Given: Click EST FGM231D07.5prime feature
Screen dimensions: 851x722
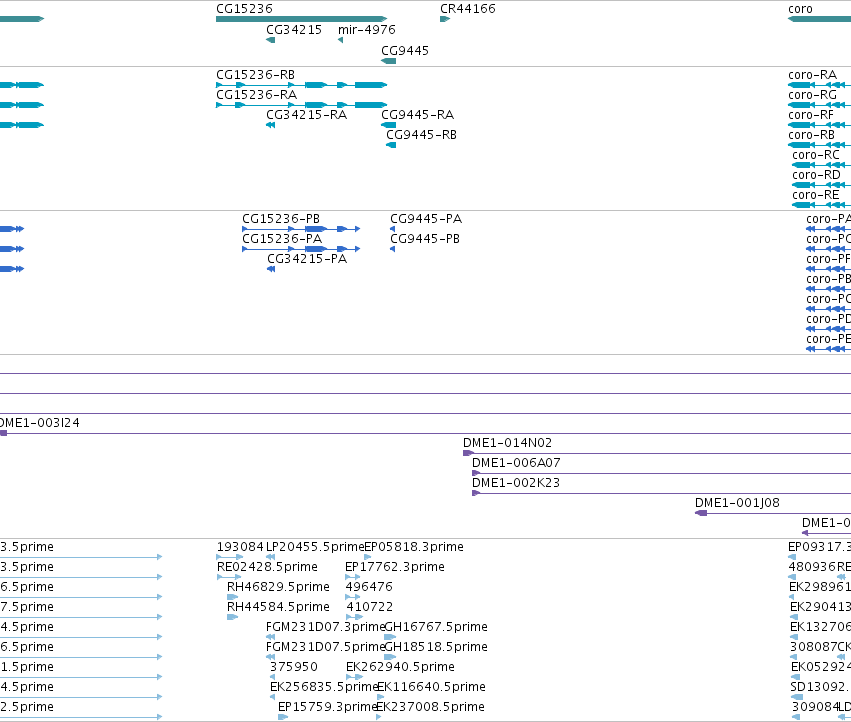Looking at the screenshot, I should tap(270, 657).
